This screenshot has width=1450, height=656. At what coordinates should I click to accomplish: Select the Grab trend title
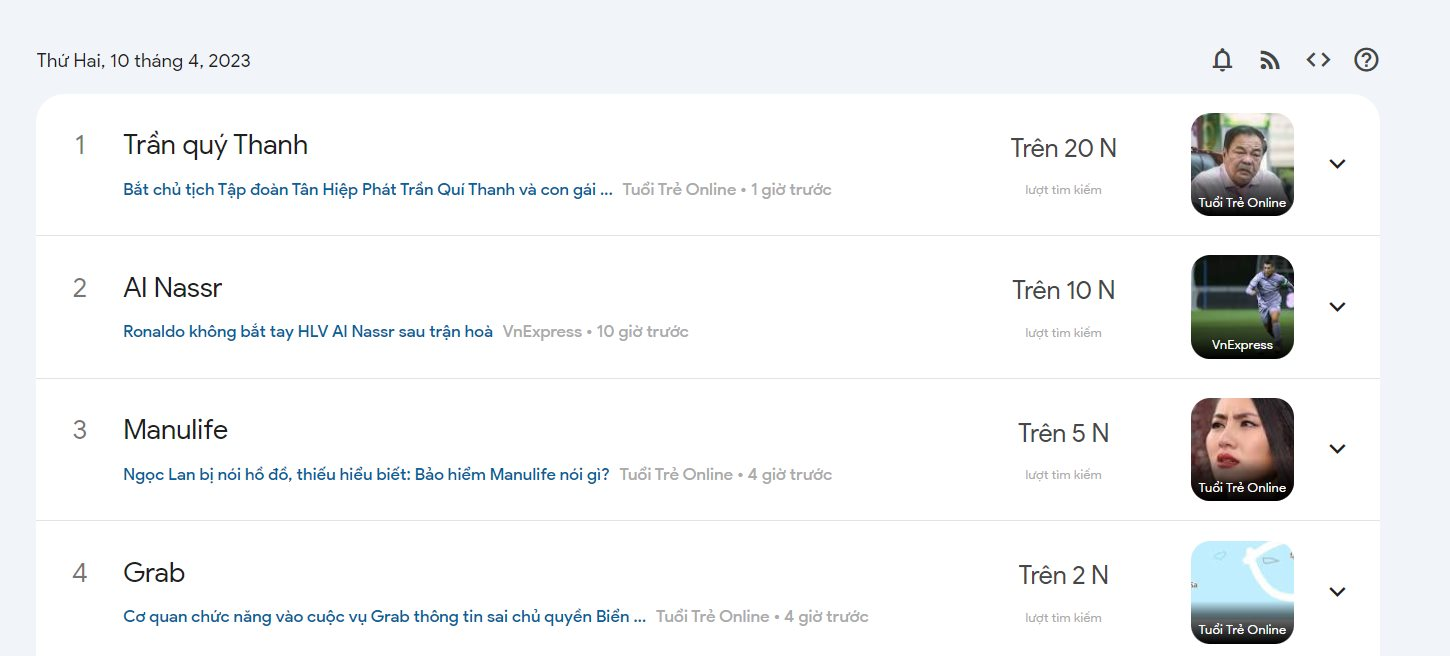[154, 573]
